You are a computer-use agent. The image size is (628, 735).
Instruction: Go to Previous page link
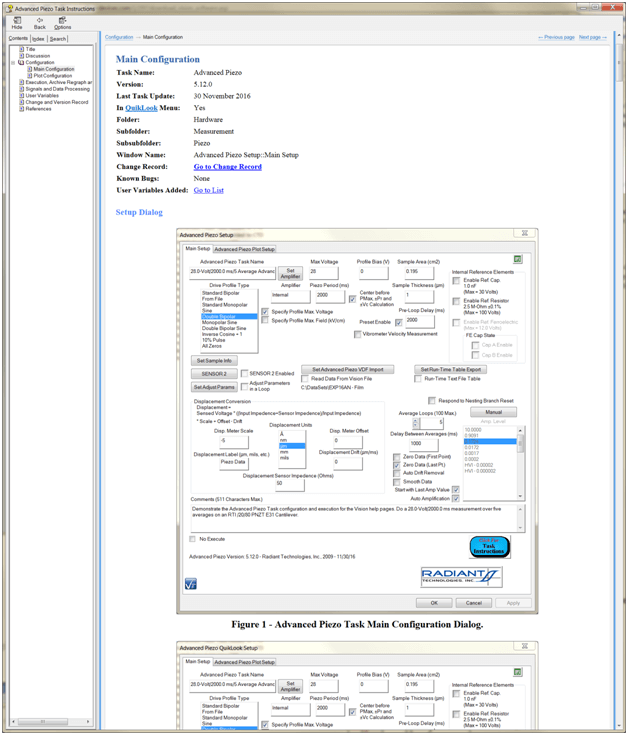(556, 37)
